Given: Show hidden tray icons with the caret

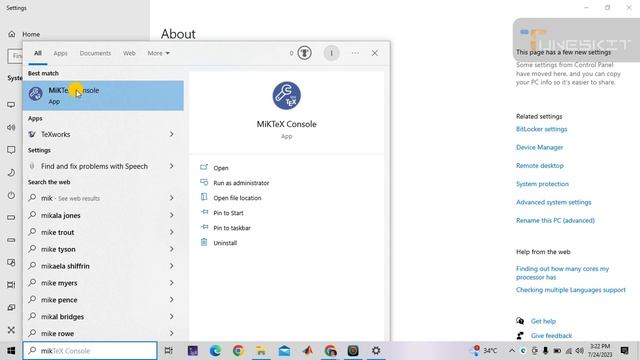Looking at the screenshot, I should pos(512,351).
